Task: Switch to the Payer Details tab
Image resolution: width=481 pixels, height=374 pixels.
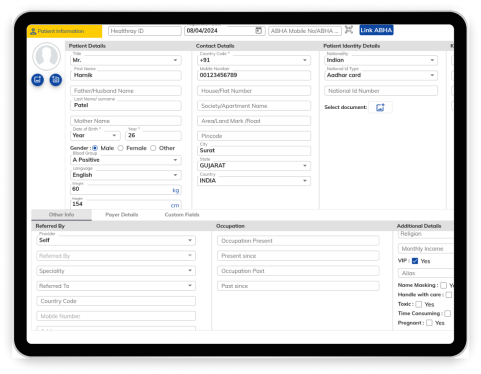Action: (x=122, y=215)
